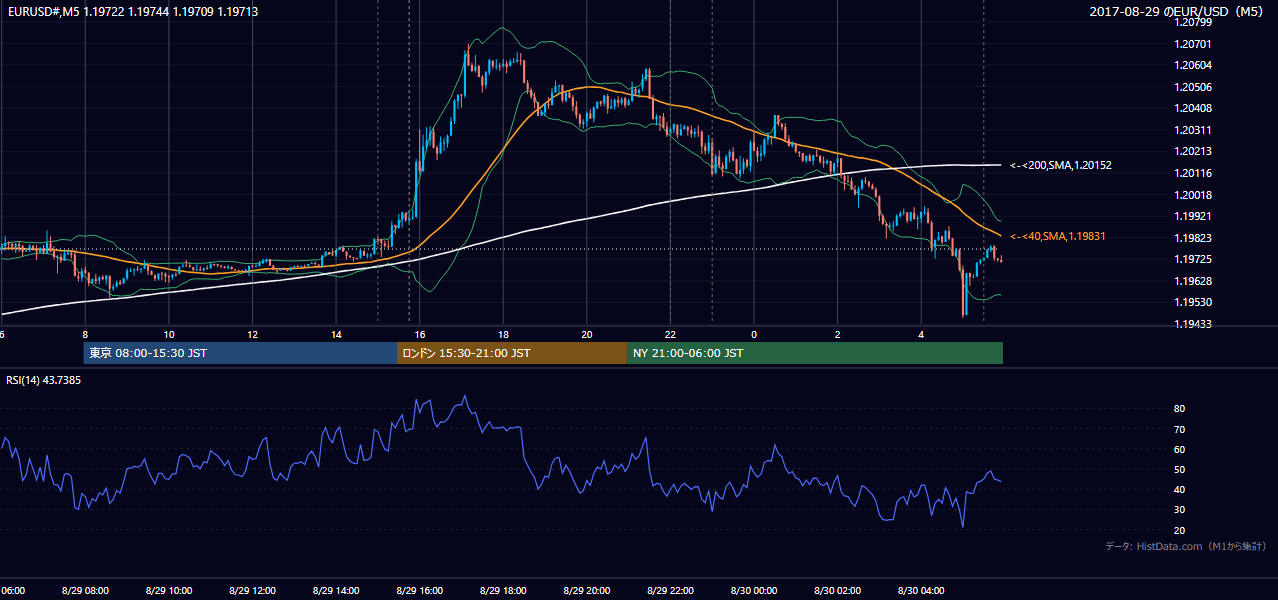The height and width of the screenshot is (600, 1278).
Task: Click the 8/29 10:00 time label
Action: click(x=169, y=591)
